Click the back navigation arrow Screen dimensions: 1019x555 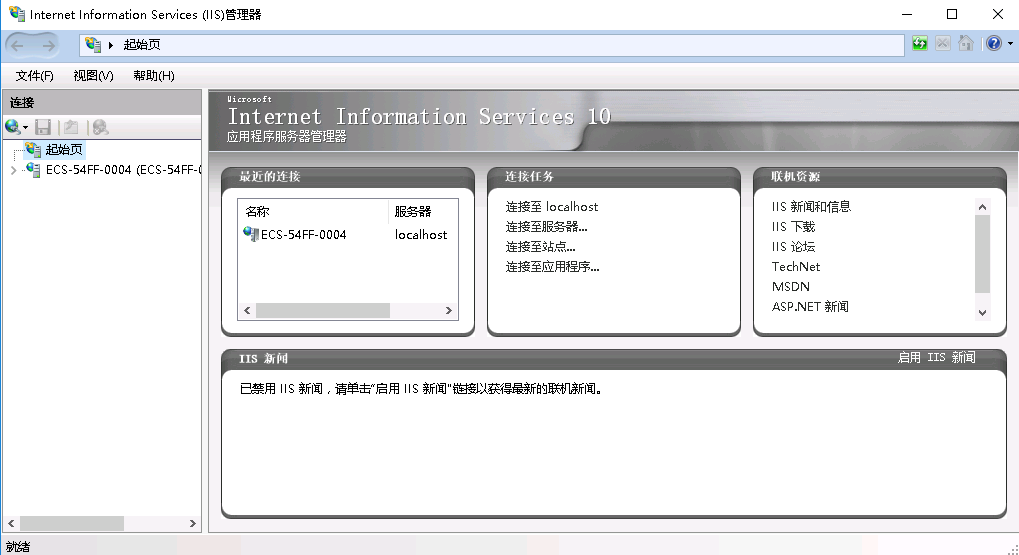coord(18,45)
